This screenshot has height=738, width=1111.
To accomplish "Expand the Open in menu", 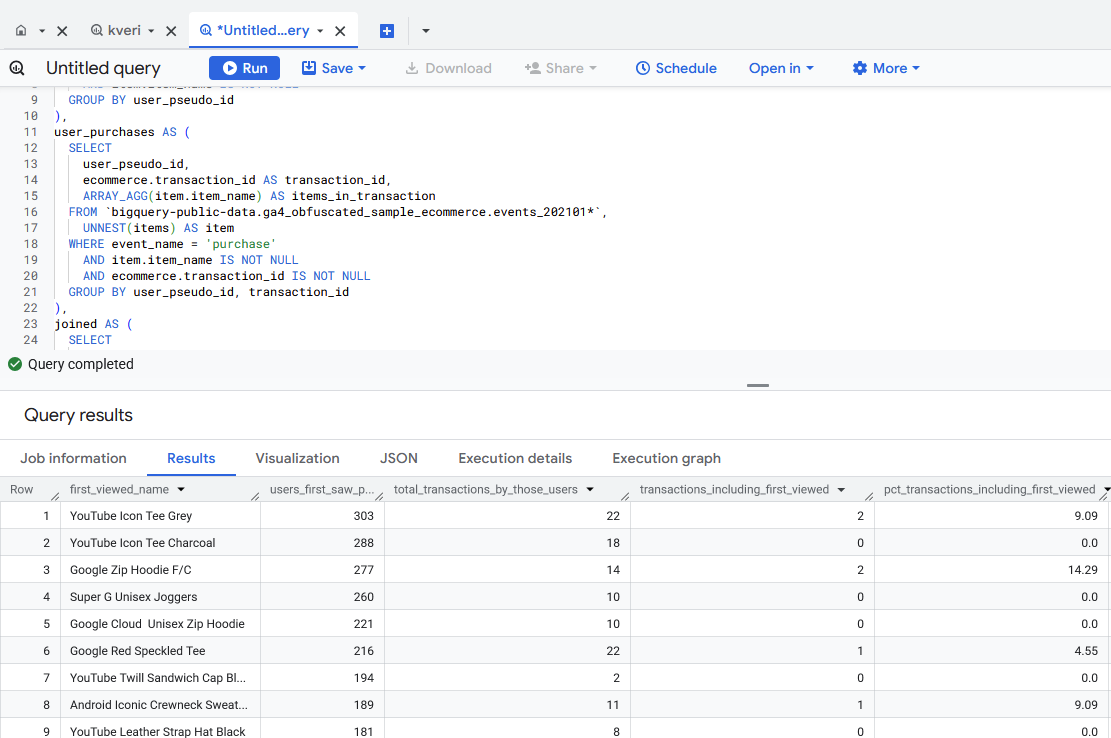I will 781,68.
